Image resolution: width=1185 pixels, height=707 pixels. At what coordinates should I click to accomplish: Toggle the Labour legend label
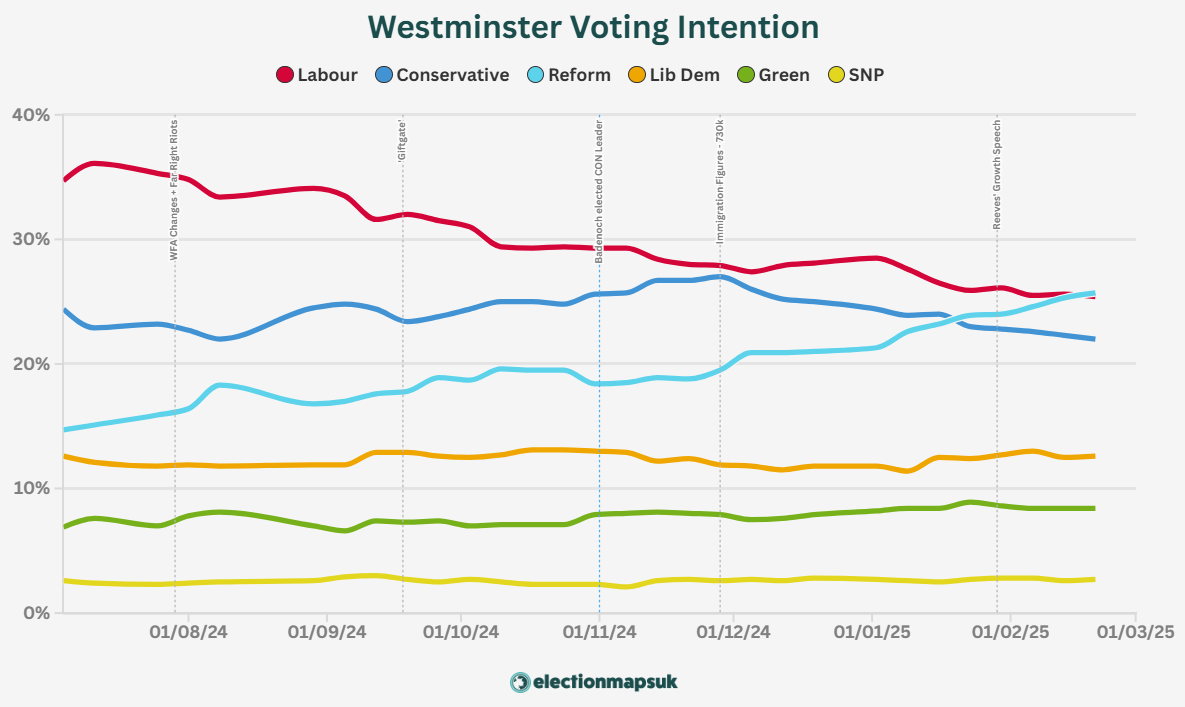tap(327, 75)
